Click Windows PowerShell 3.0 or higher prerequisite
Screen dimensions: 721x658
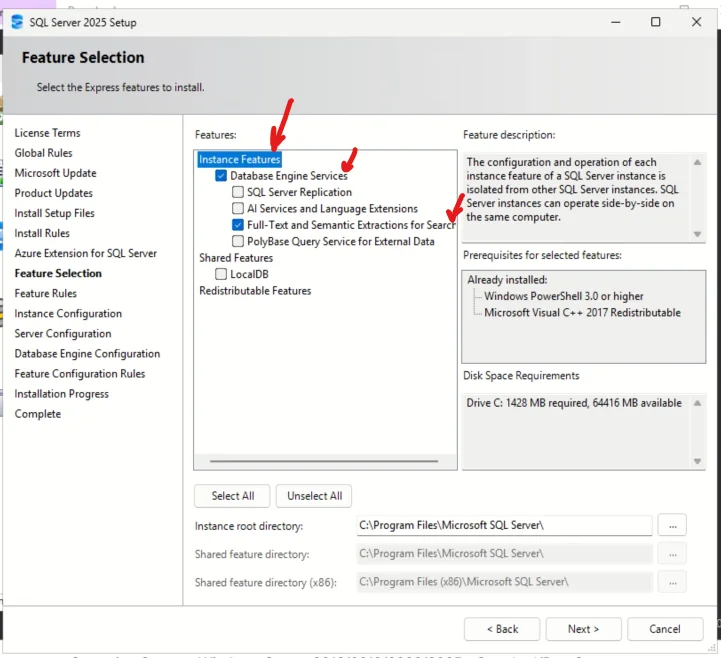[x=564, y=296]
